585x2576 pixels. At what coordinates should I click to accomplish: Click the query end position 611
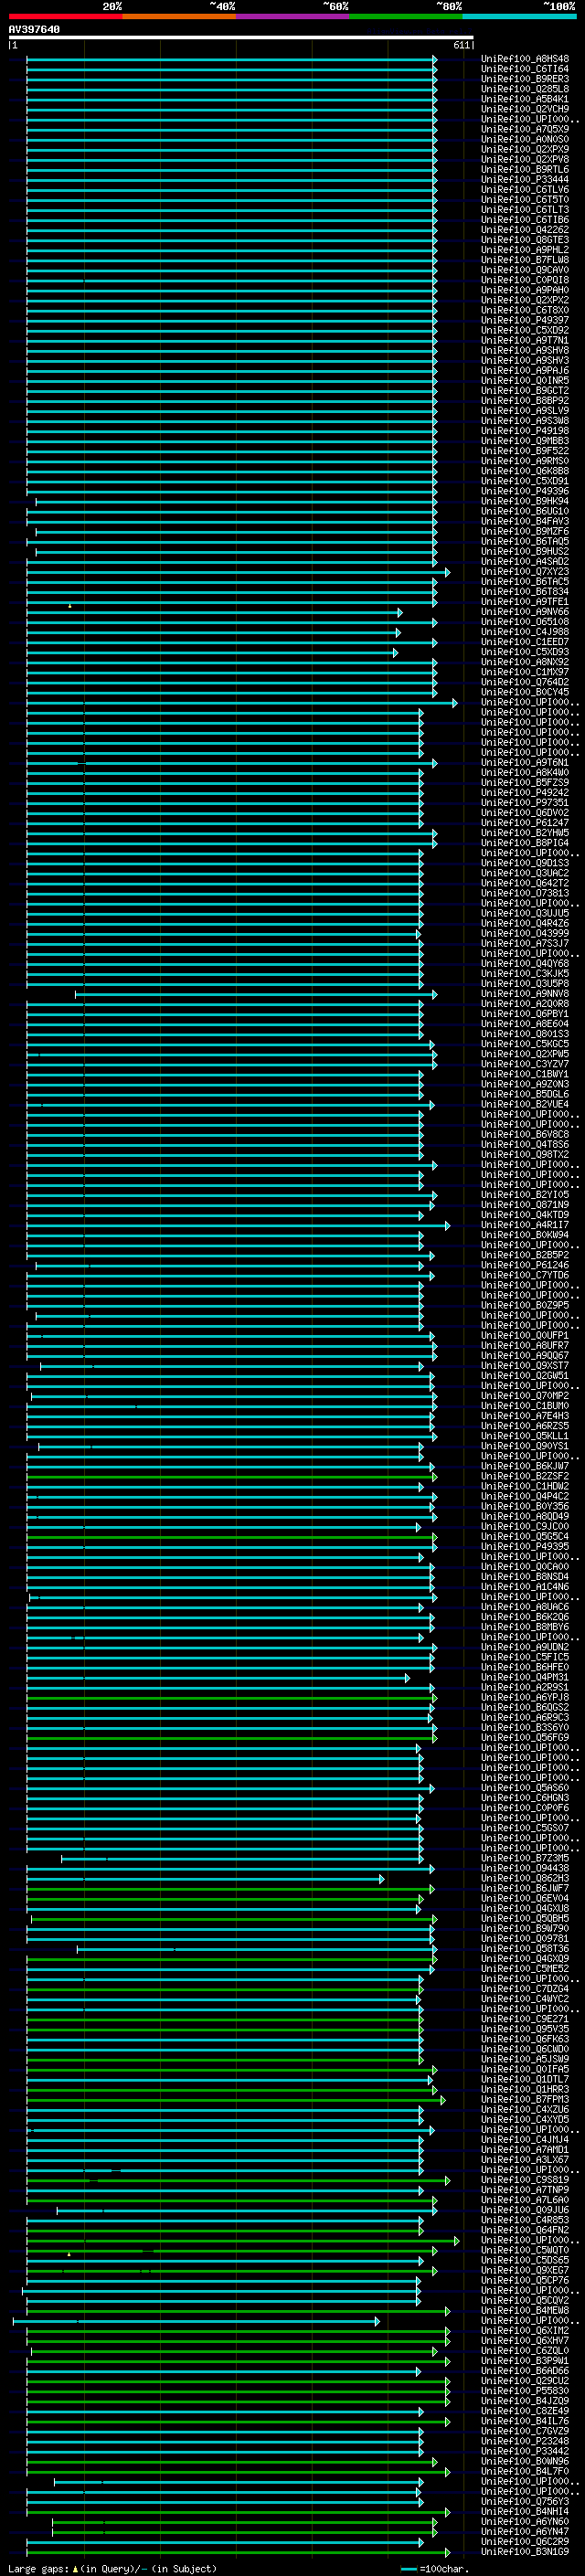[x=461, y=45]
